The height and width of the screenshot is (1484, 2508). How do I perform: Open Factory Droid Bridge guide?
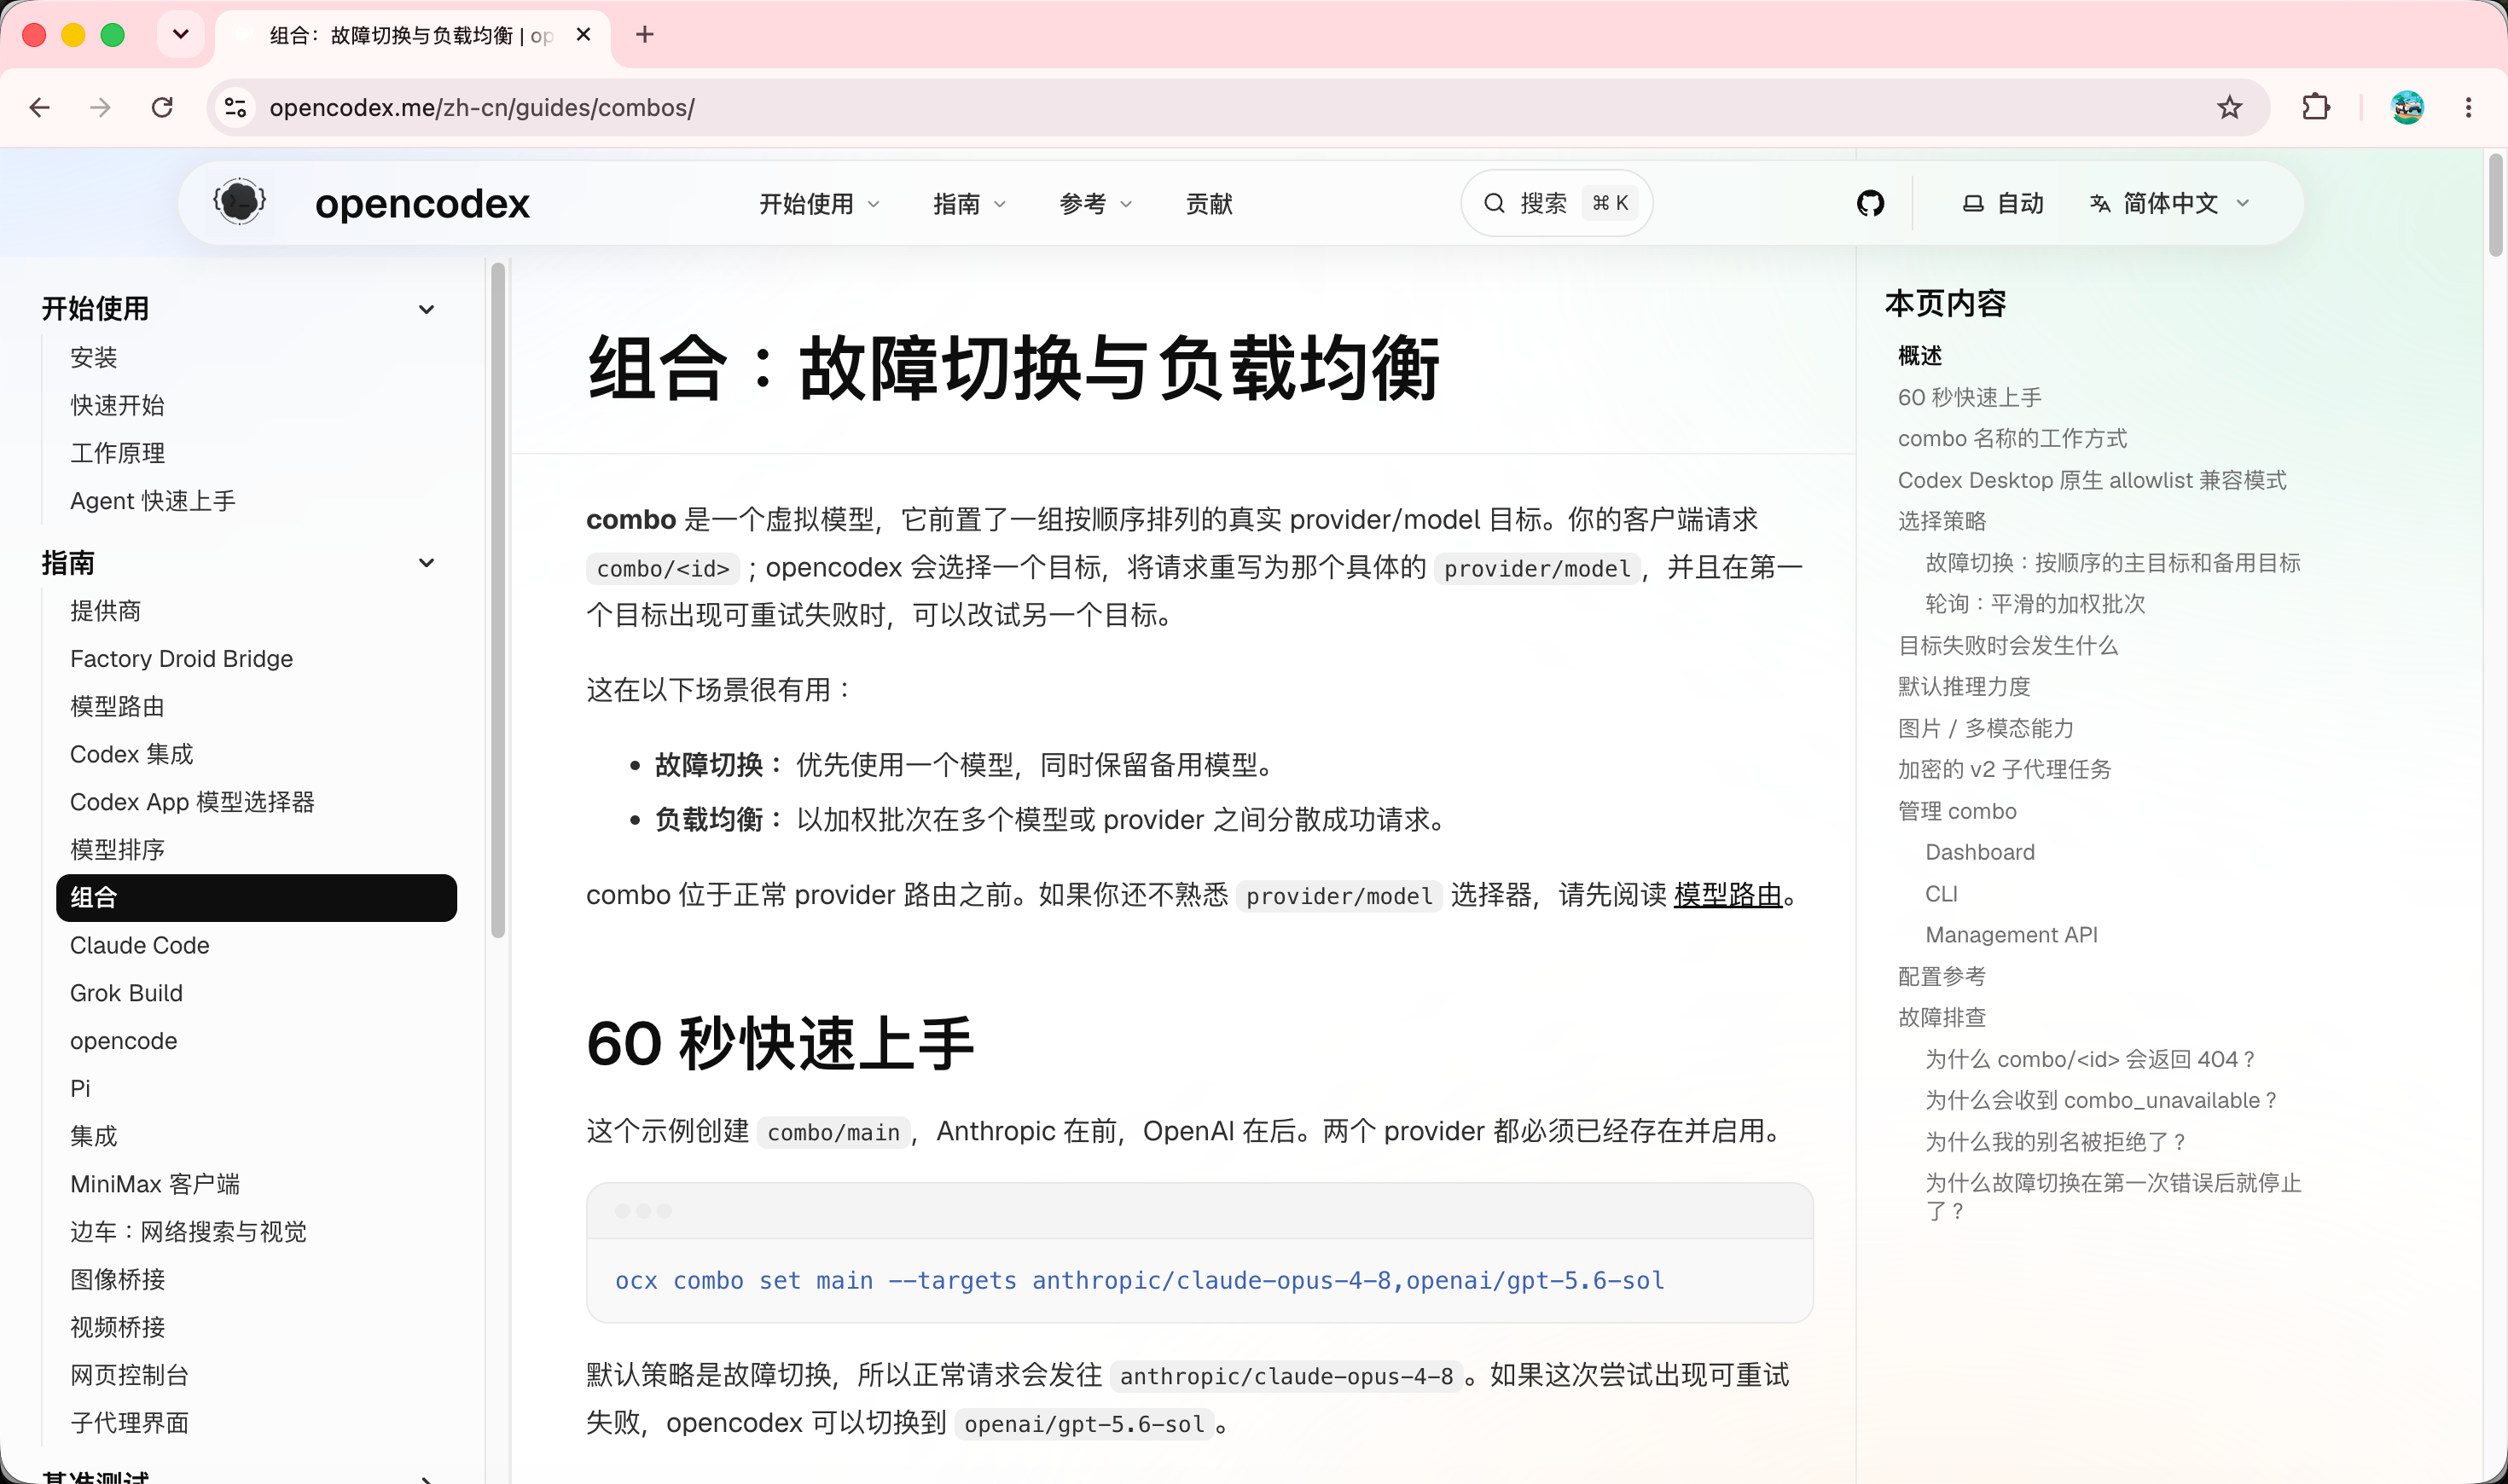[181, 659]
